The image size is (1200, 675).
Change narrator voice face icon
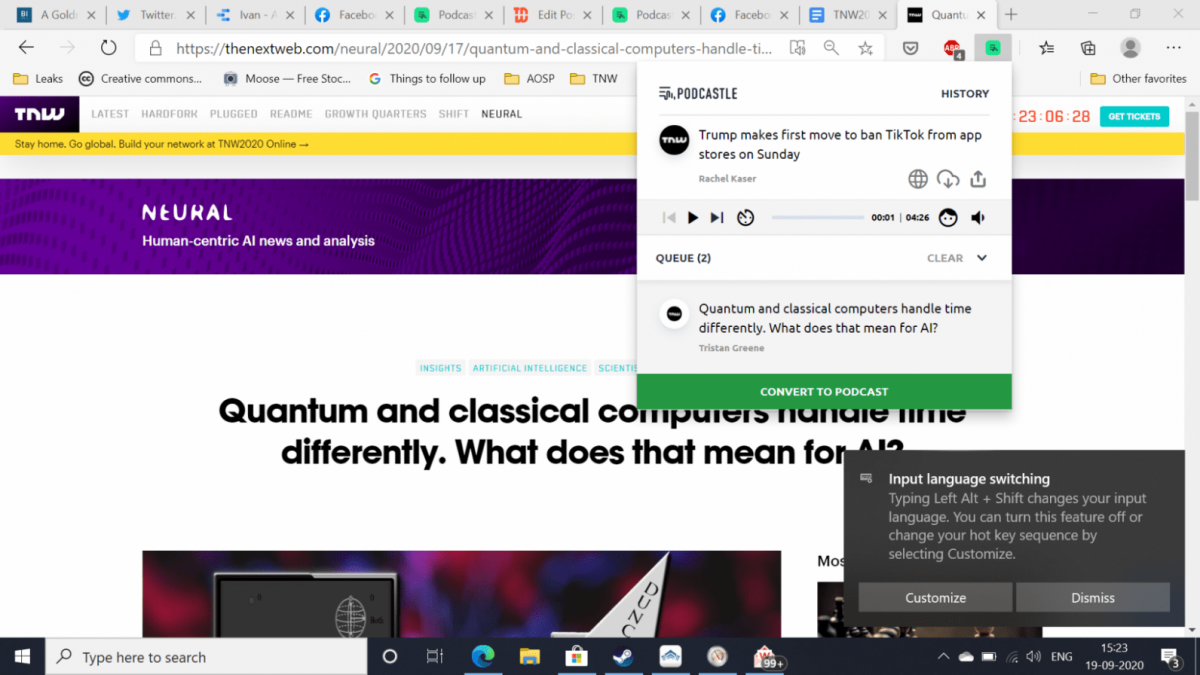click(x=948, y=217)
